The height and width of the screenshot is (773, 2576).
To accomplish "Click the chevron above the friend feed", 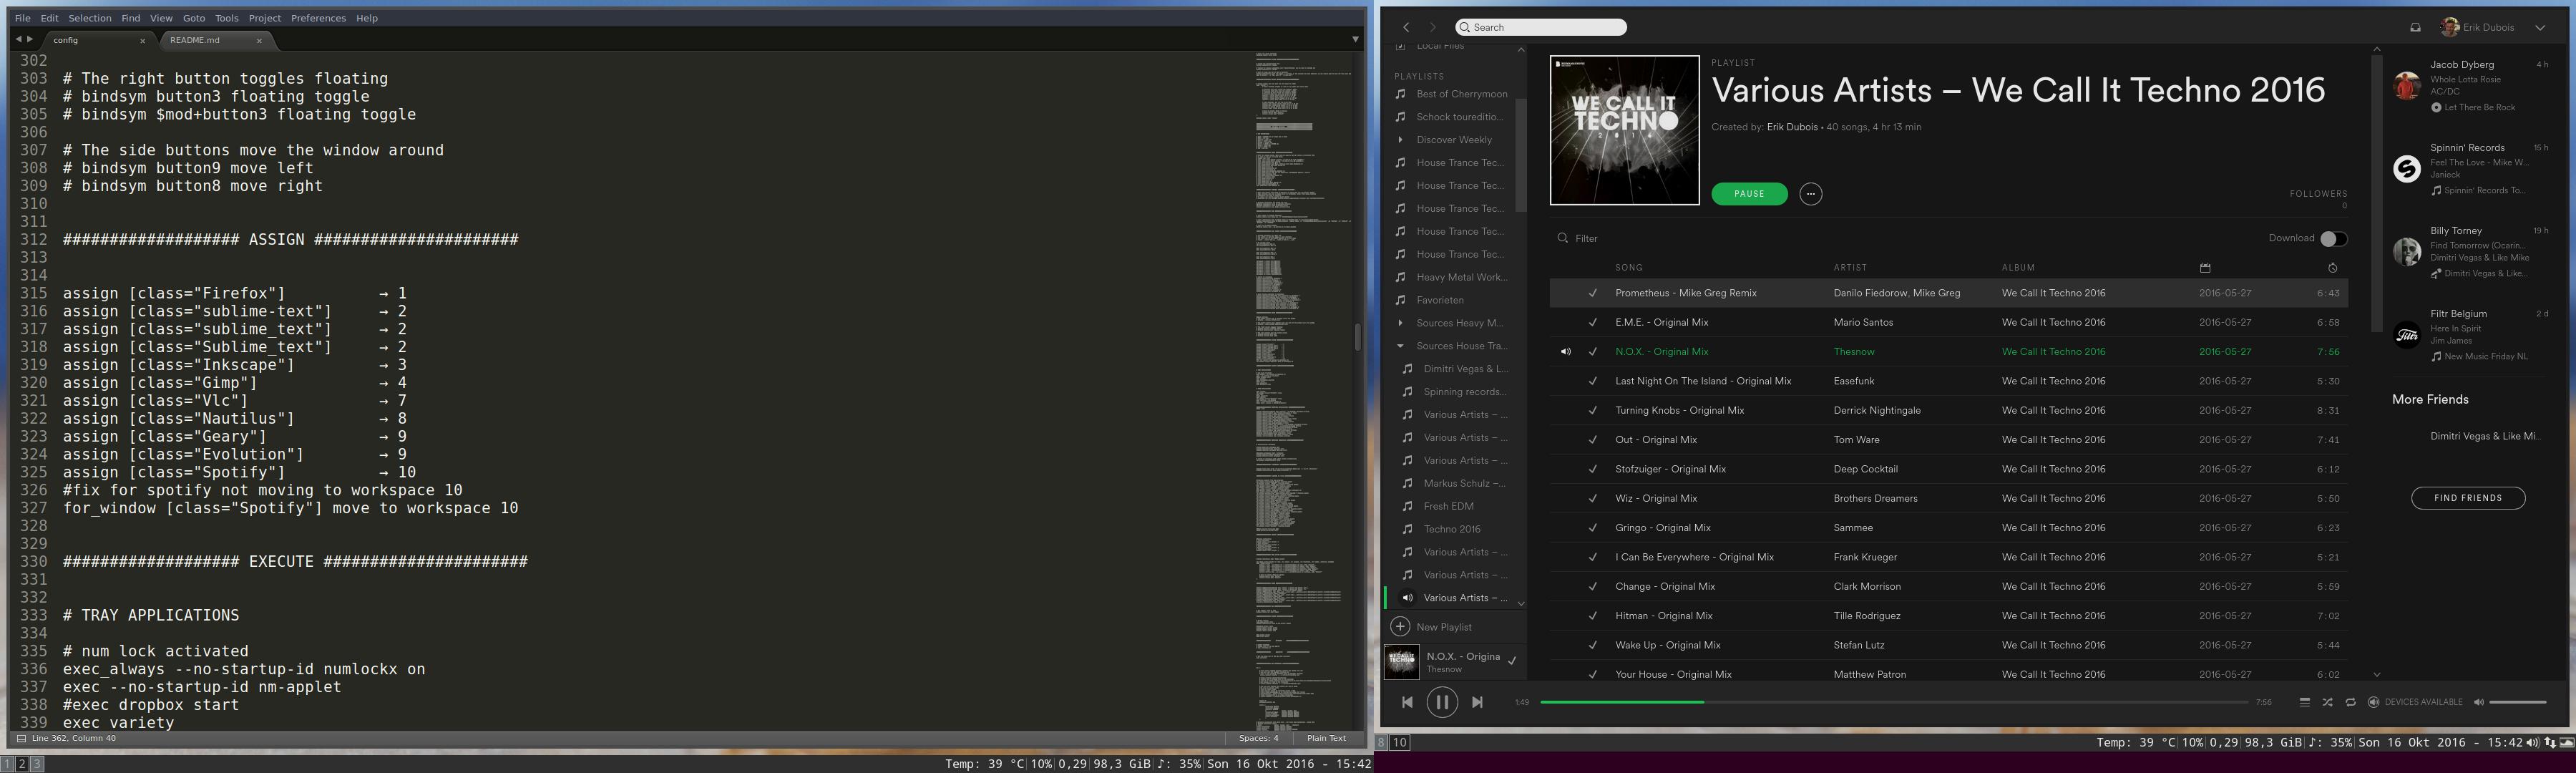I will coord(2377,48).
